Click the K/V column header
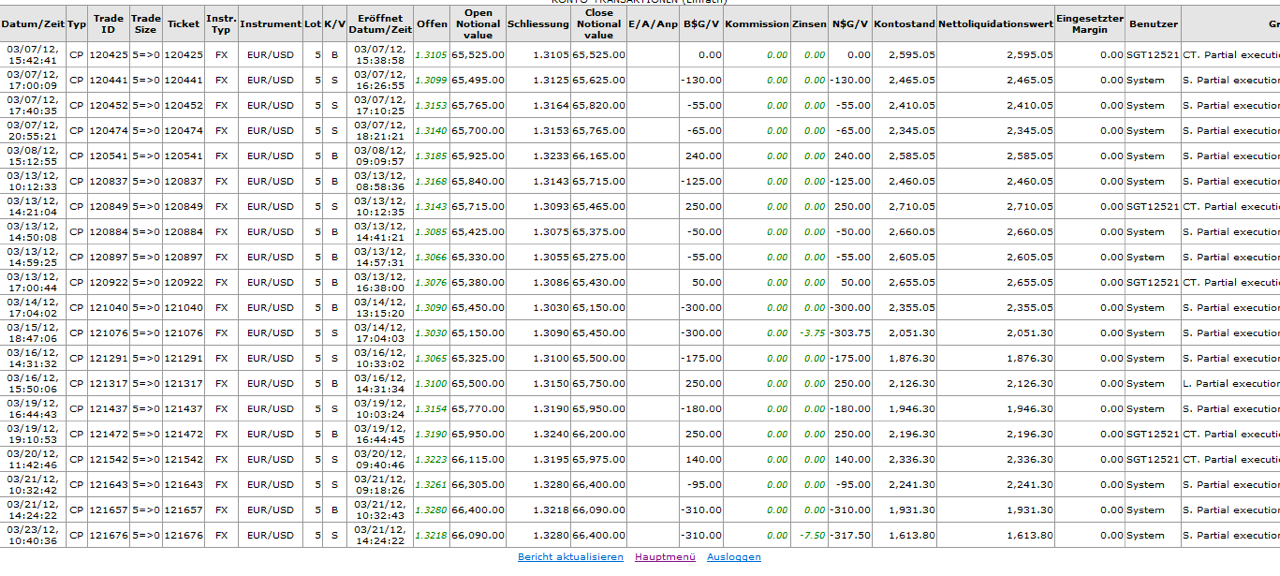Viewport: 1280px width, 576px height. (x=334, y=24)
